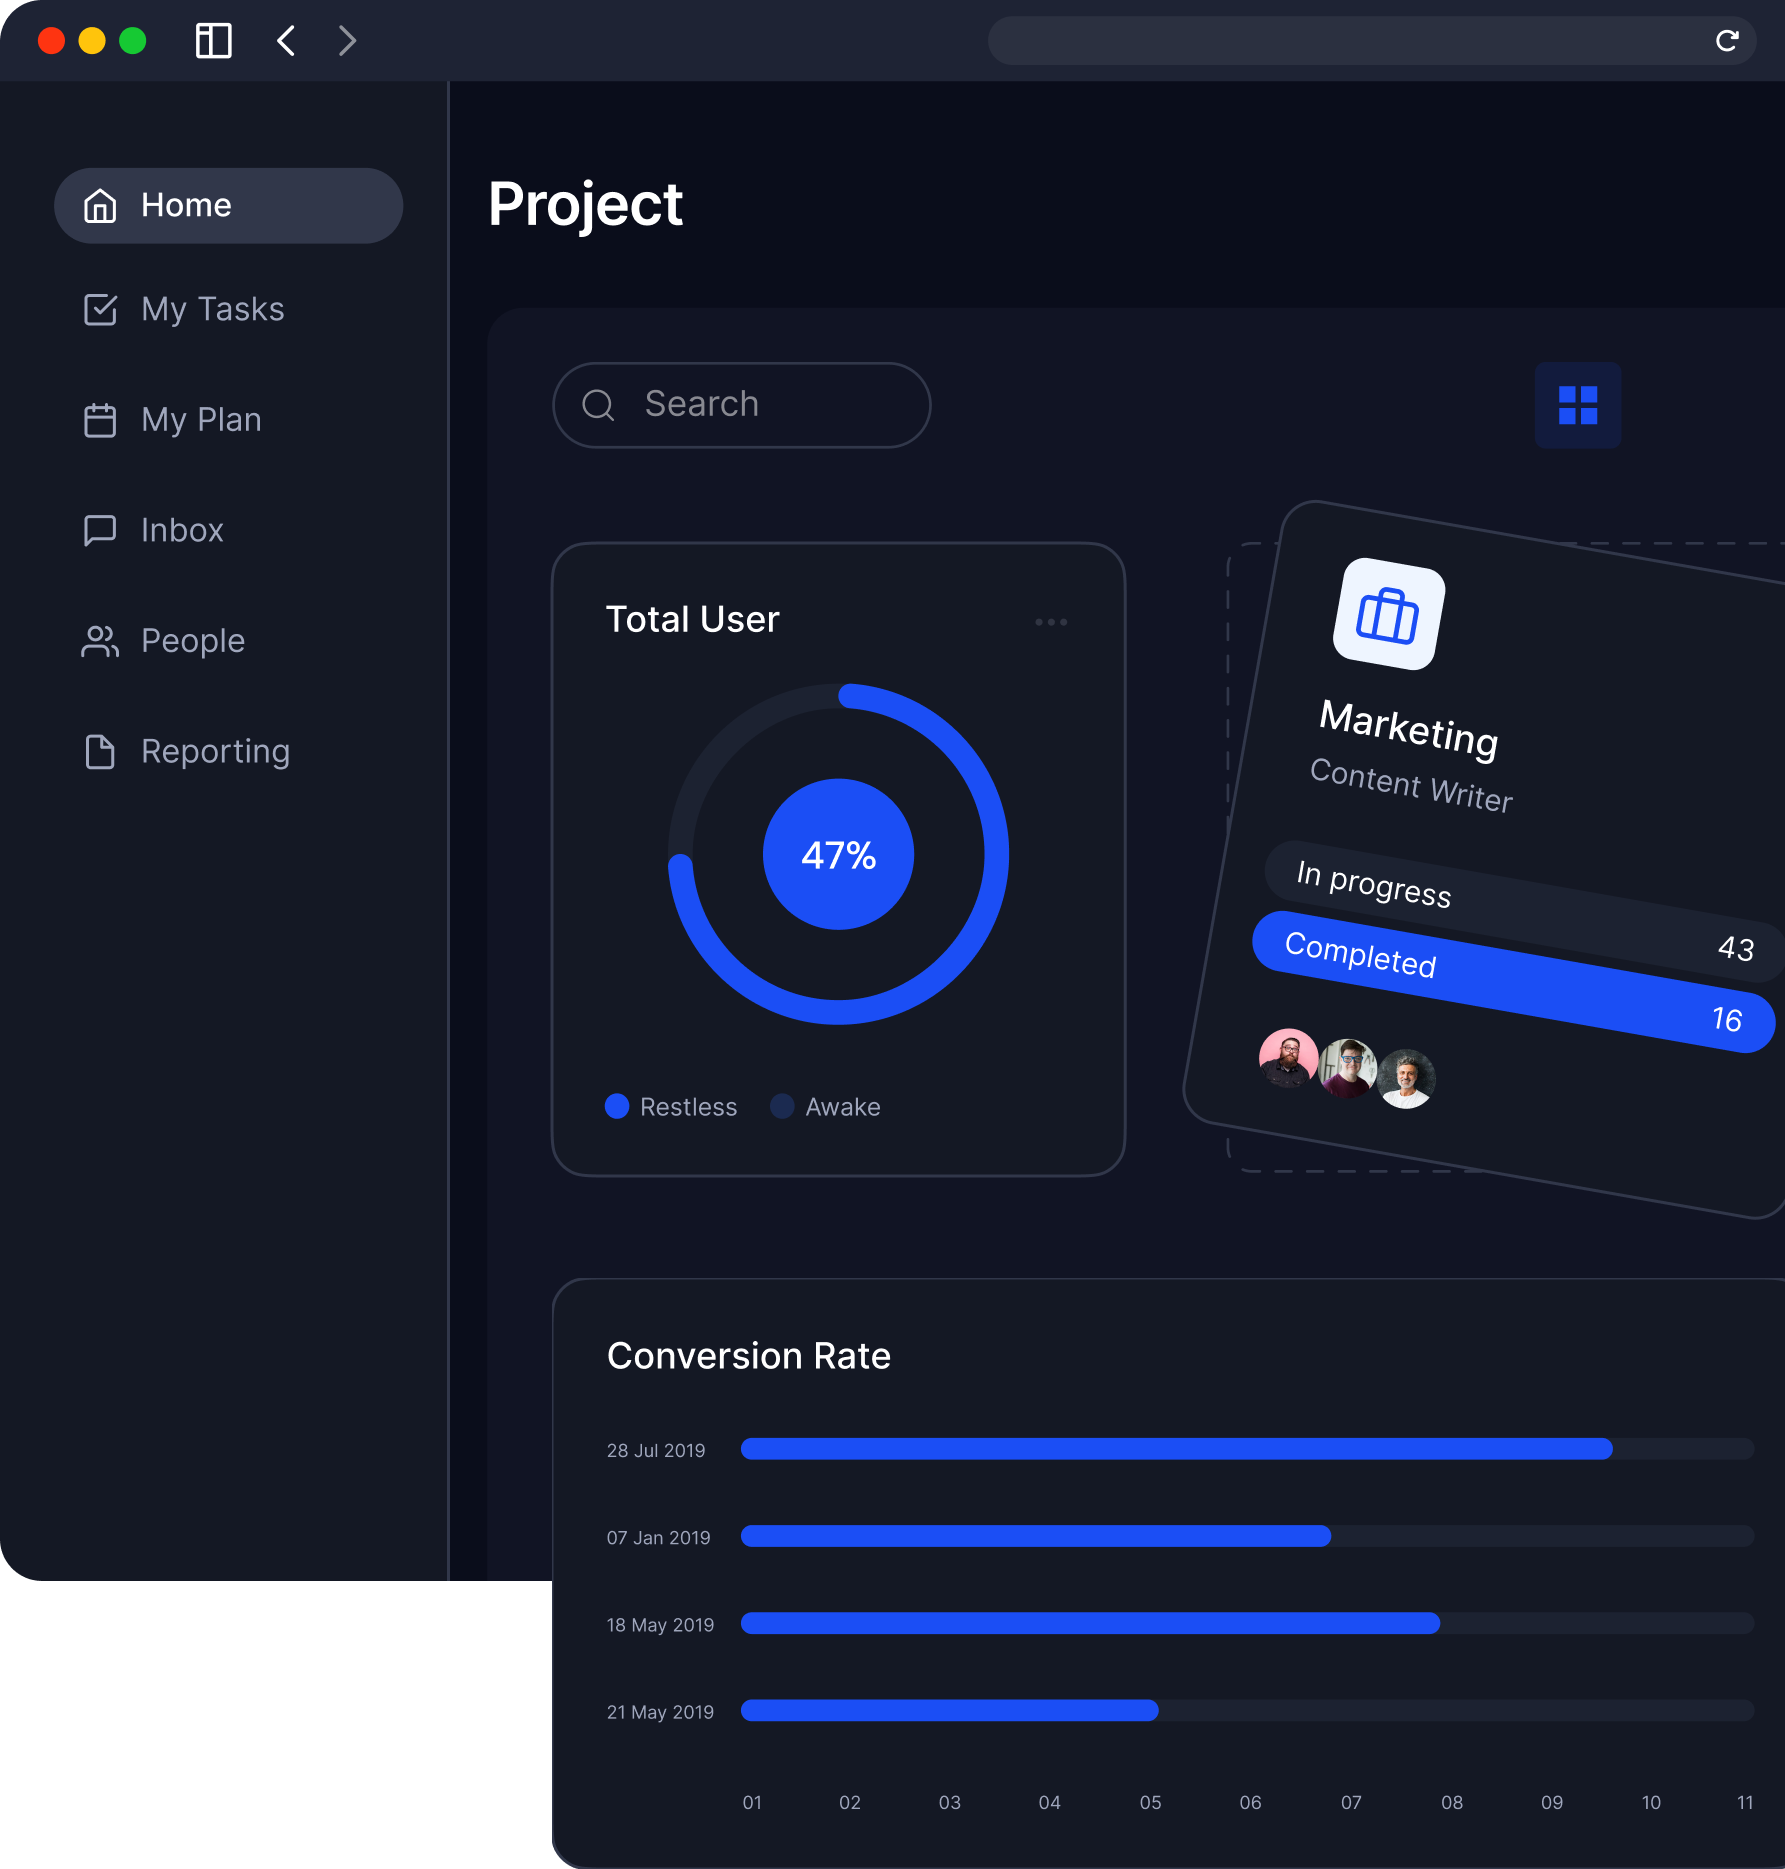
Task: Click the 07 Jan 2019 progress bar
Action: [x=1247, y=1536]
